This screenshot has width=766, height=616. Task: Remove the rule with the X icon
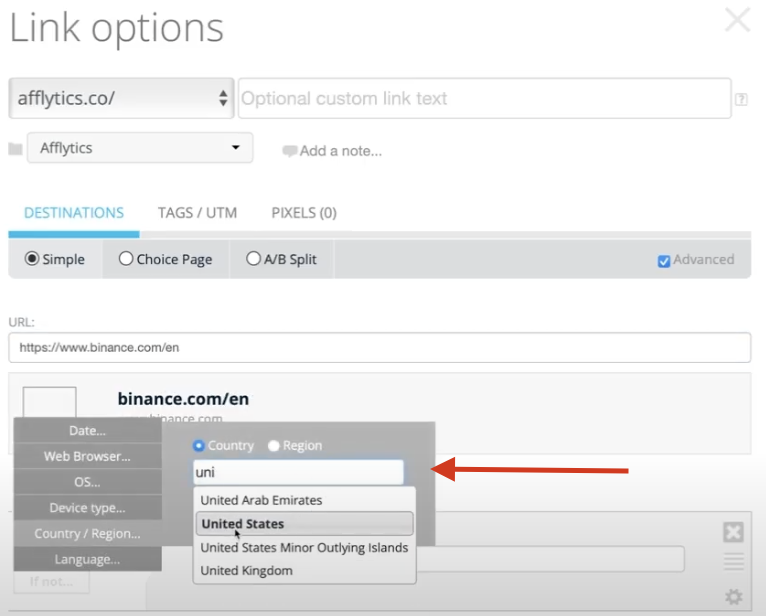(x=733, y=532)
